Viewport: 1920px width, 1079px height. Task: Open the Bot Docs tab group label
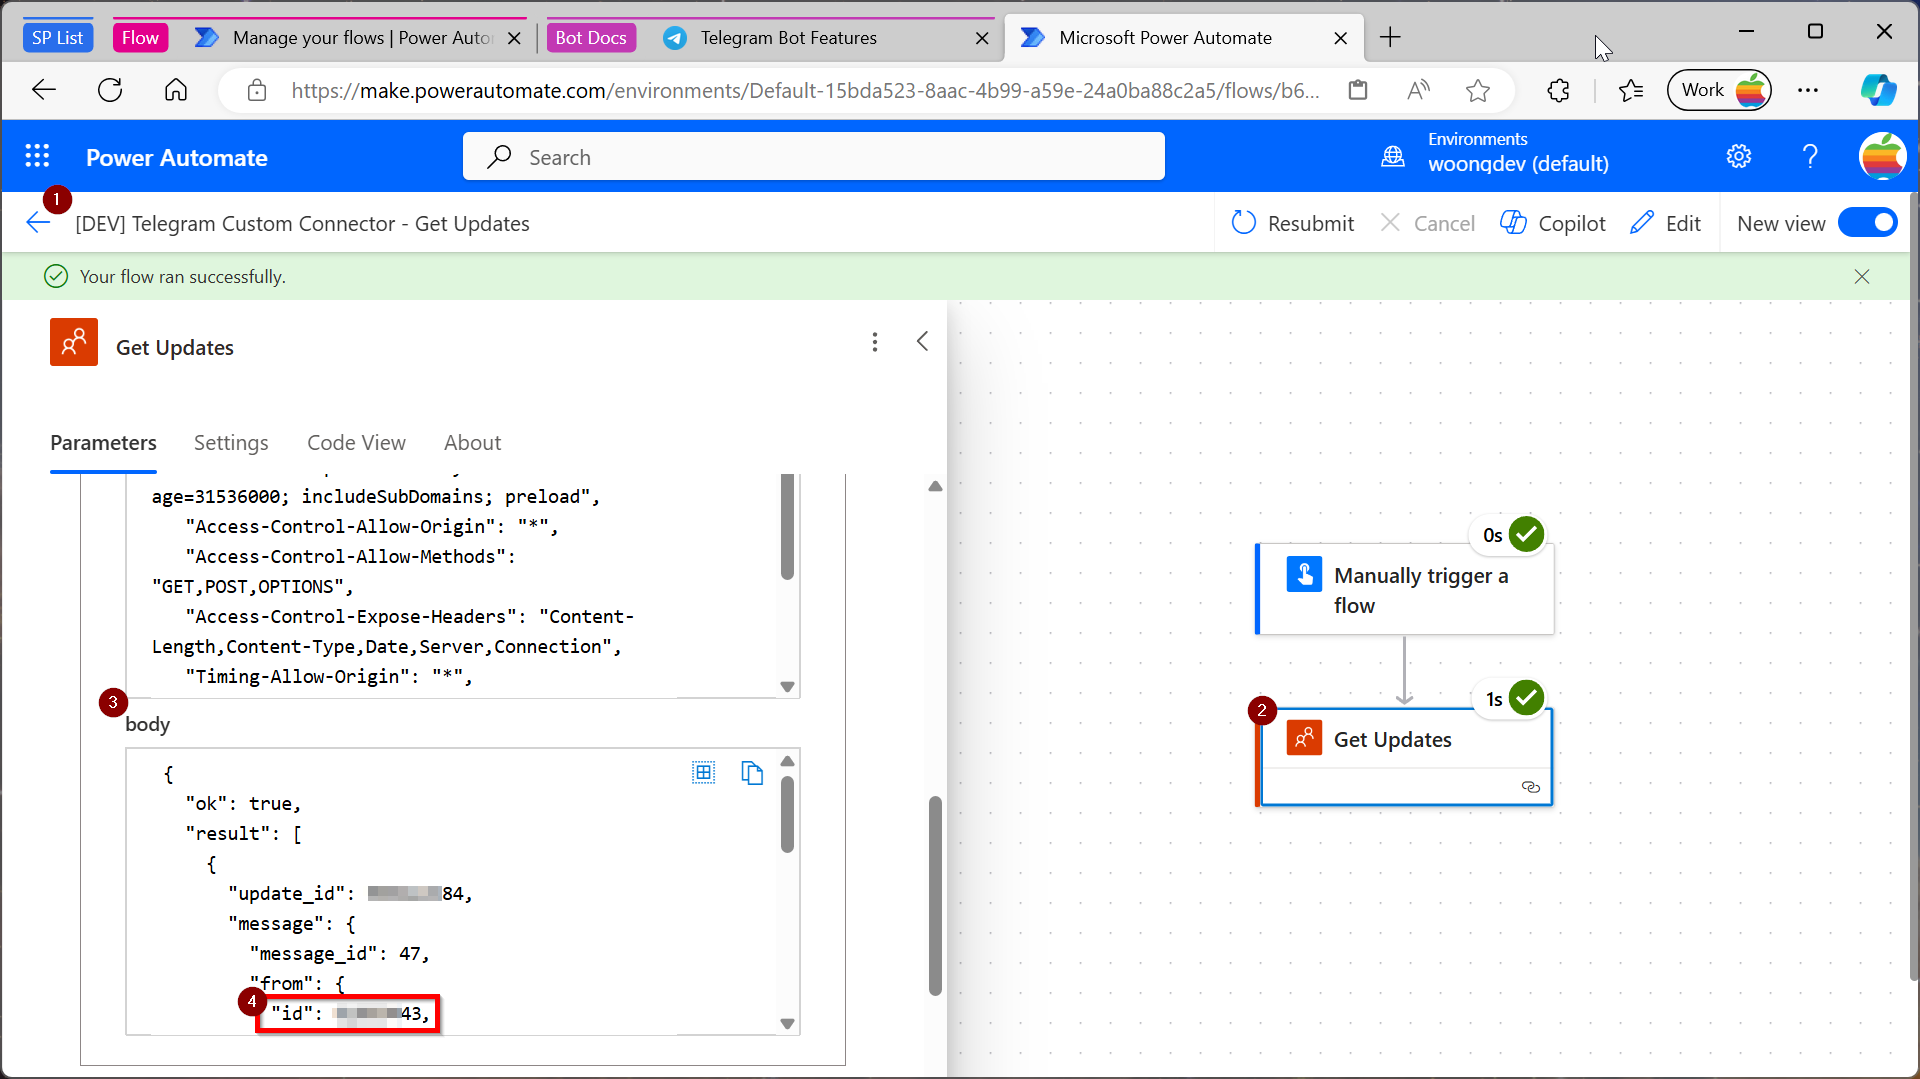coord(590,37)
